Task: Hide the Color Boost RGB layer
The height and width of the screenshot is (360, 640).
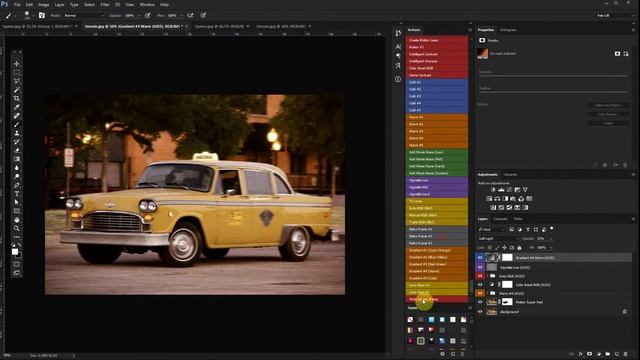Action: click(x=480, y=285)
